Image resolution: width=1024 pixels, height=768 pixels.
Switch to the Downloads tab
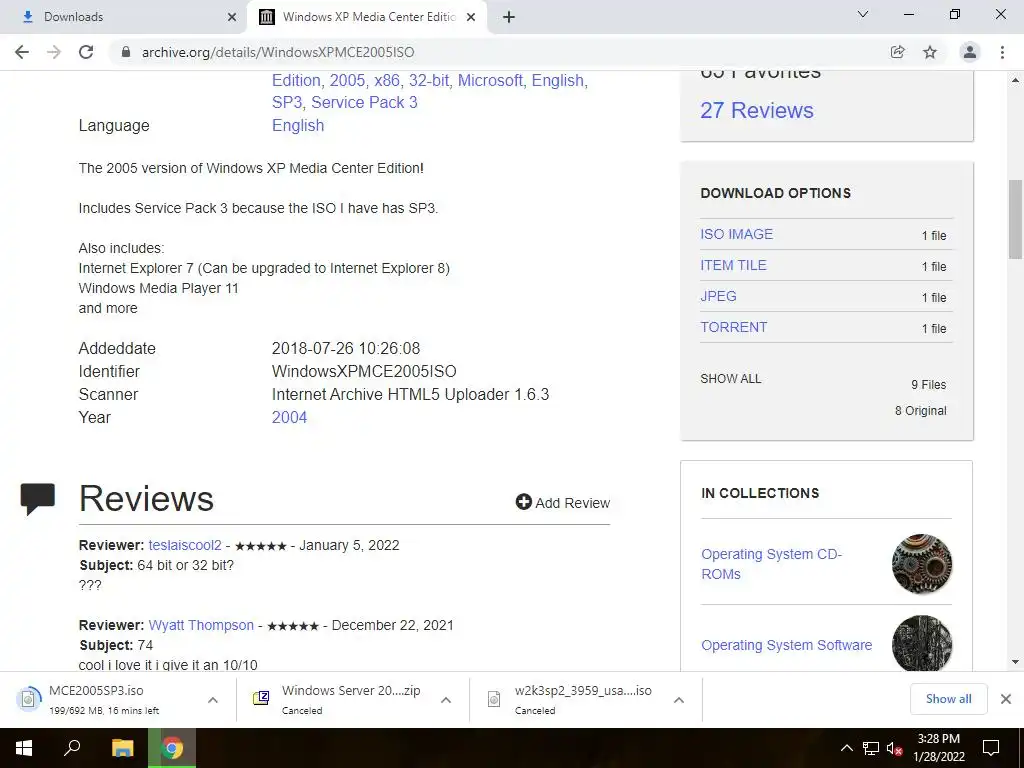(124, 17)
